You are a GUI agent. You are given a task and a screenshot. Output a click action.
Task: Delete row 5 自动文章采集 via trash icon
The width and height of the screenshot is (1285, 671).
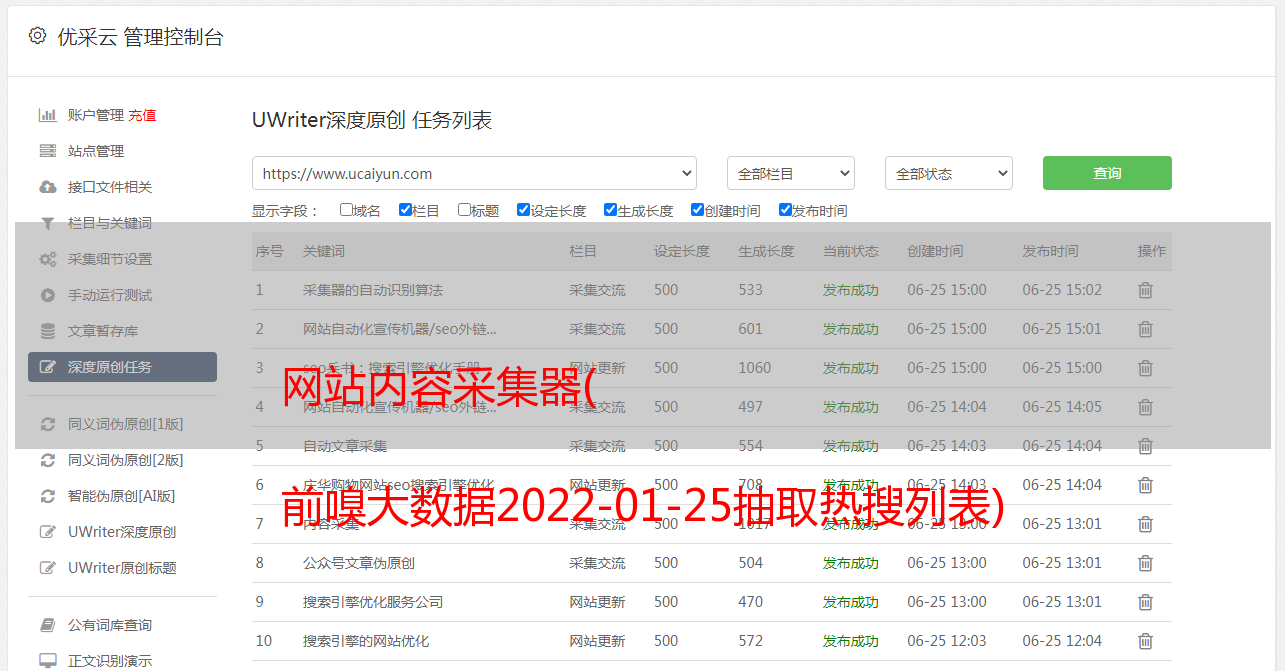tap(1146, 446)
